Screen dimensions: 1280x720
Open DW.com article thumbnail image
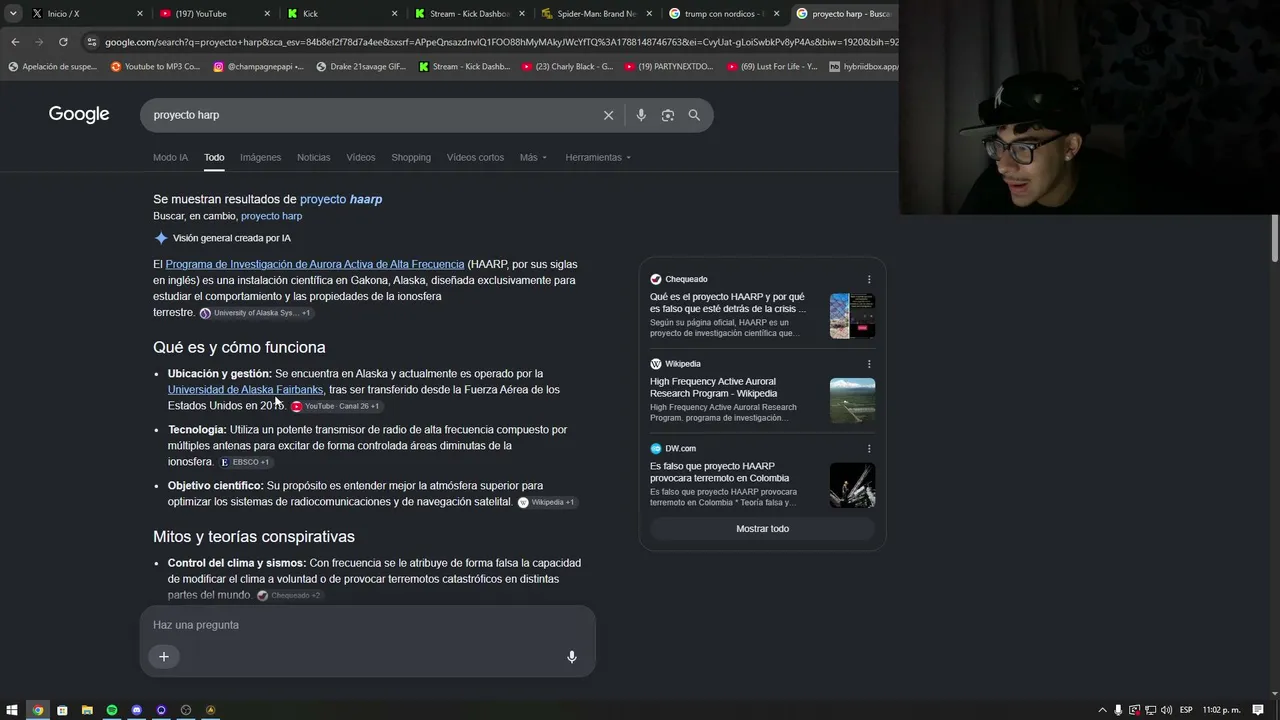click(x=852, y=485)
